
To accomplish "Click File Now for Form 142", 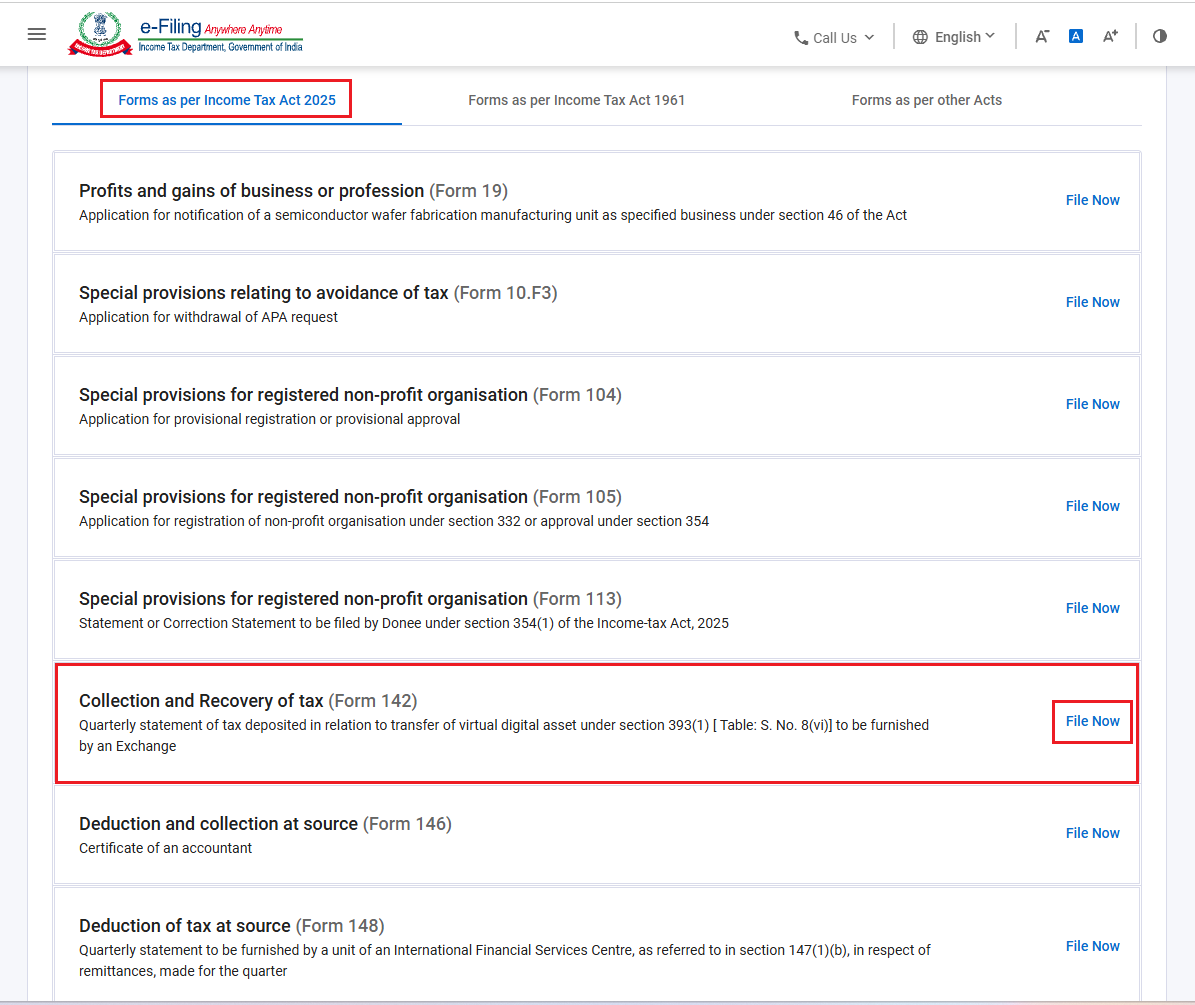I will point(1092,721).
